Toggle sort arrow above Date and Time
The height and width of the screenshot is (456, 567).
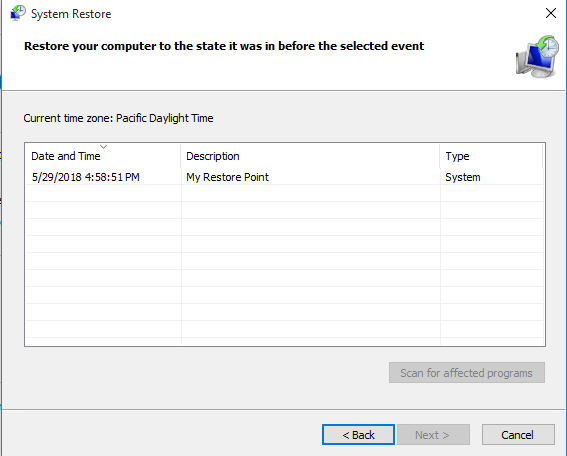(x=103, y=147)
